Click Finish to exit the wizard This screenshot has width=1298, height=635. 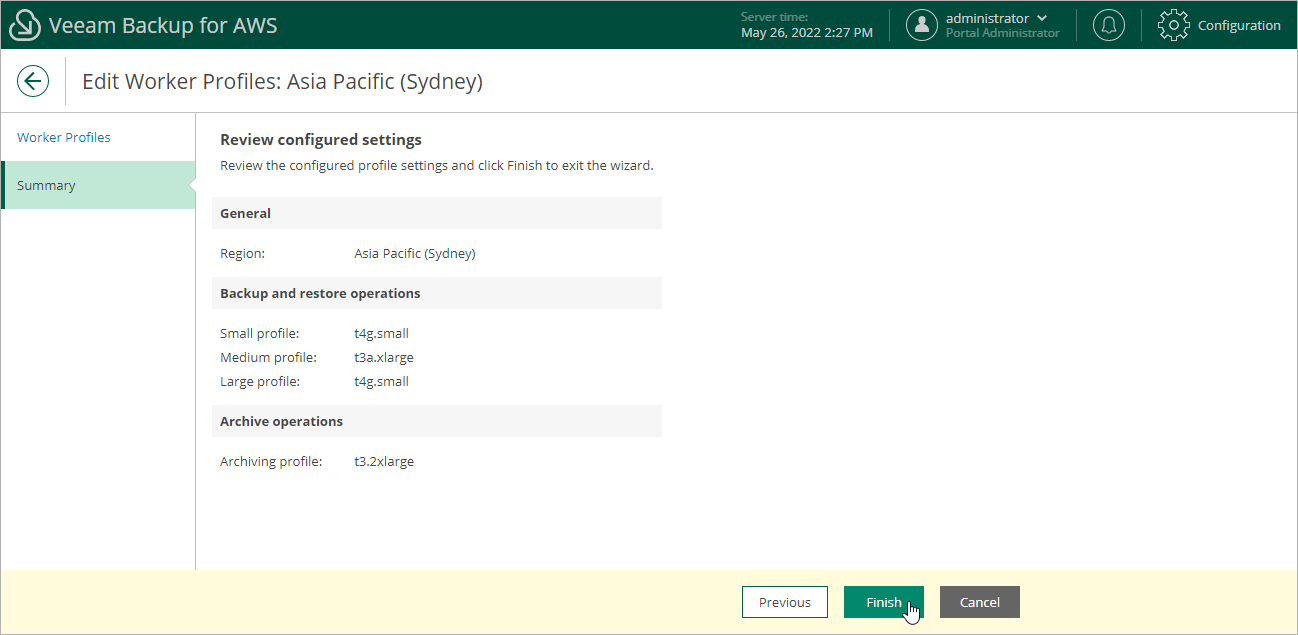tap(883, 602)
